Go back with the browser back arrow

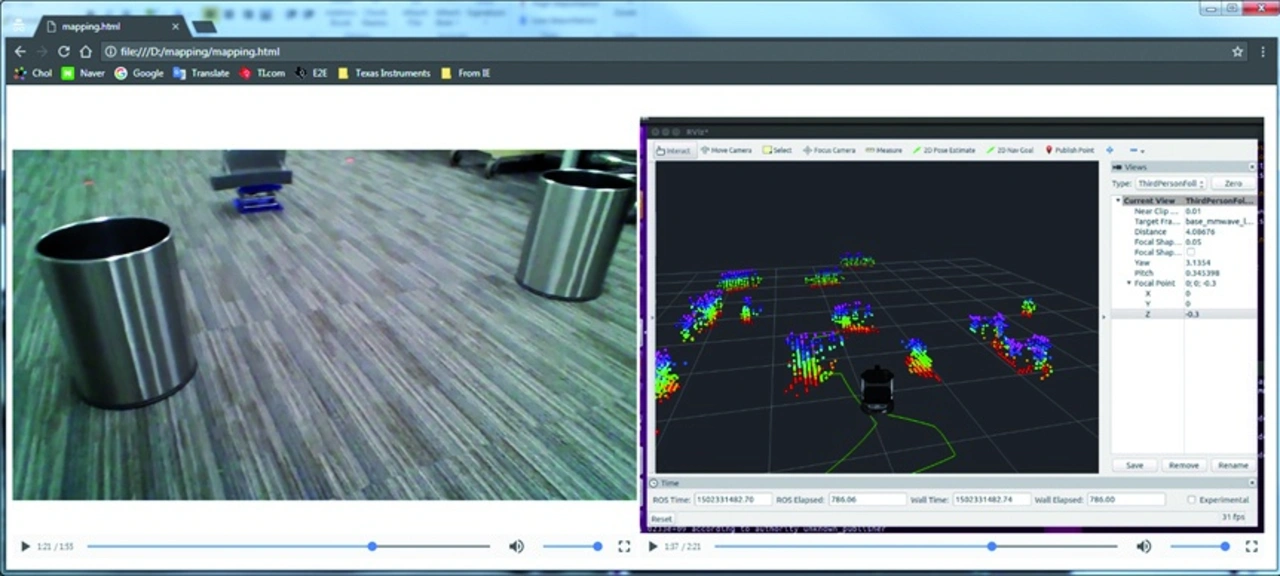point(20,51)
